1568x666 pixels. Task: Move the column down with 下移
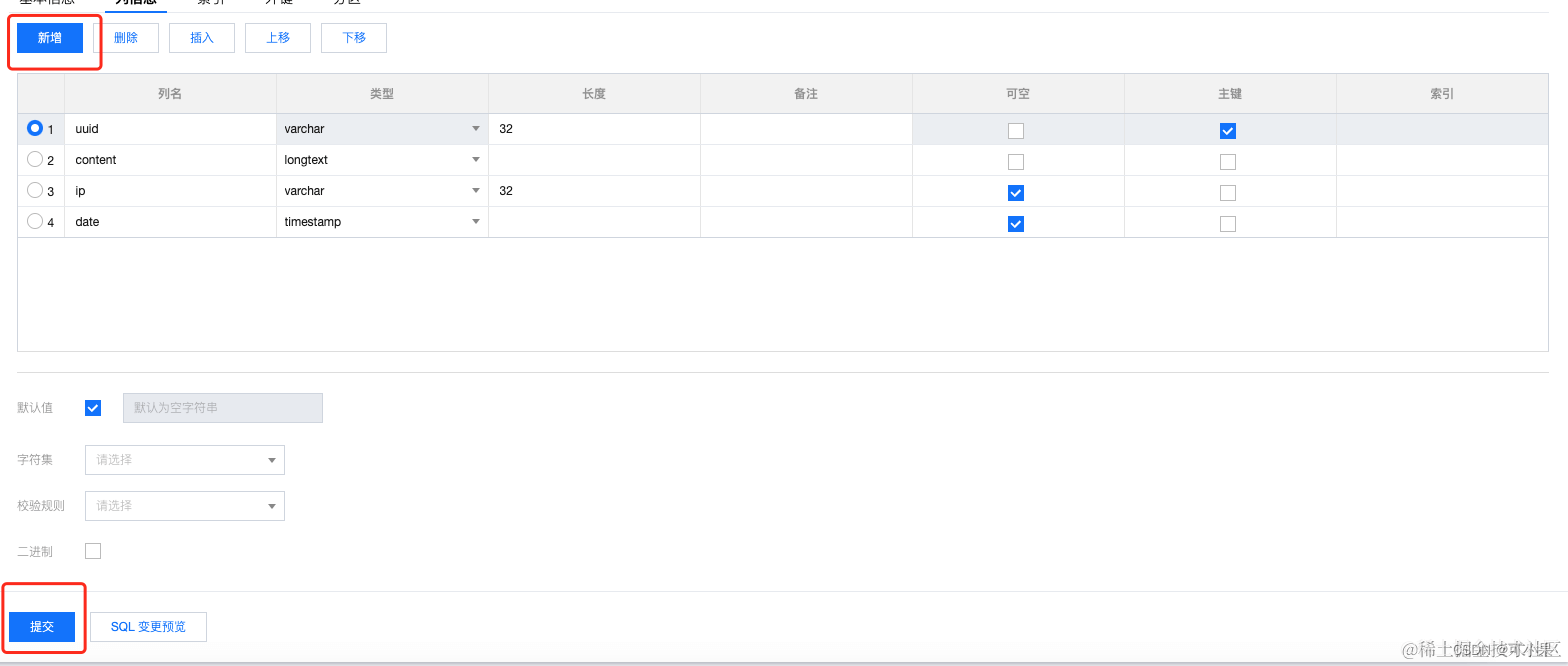point(354,38)
